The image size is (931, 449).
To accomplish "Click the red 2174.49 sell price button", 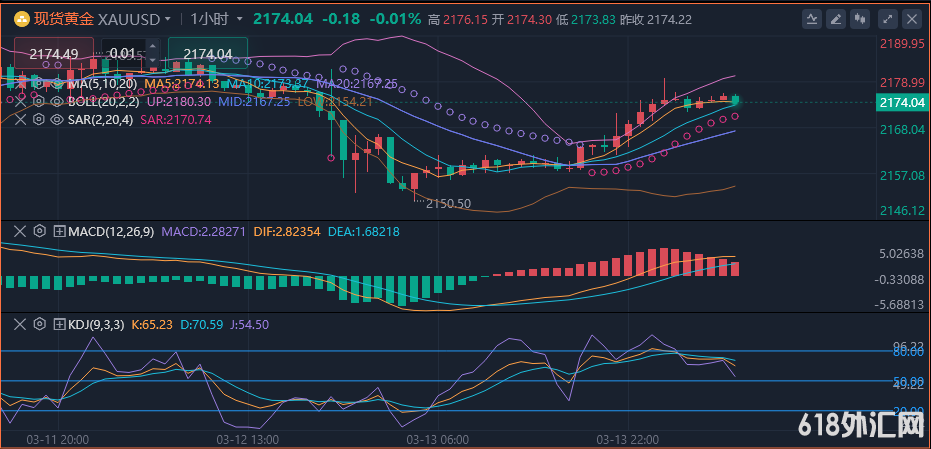I will (55, 54).
